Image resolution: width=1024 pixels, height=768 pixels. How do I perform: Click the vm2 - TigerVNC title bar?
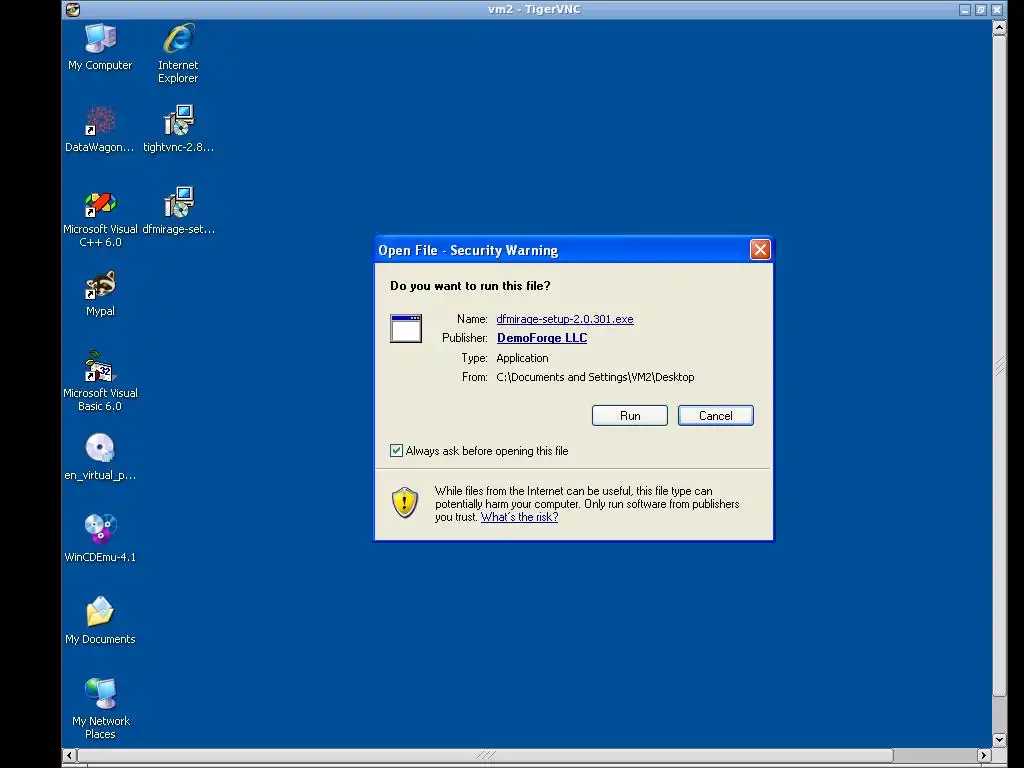534,9
